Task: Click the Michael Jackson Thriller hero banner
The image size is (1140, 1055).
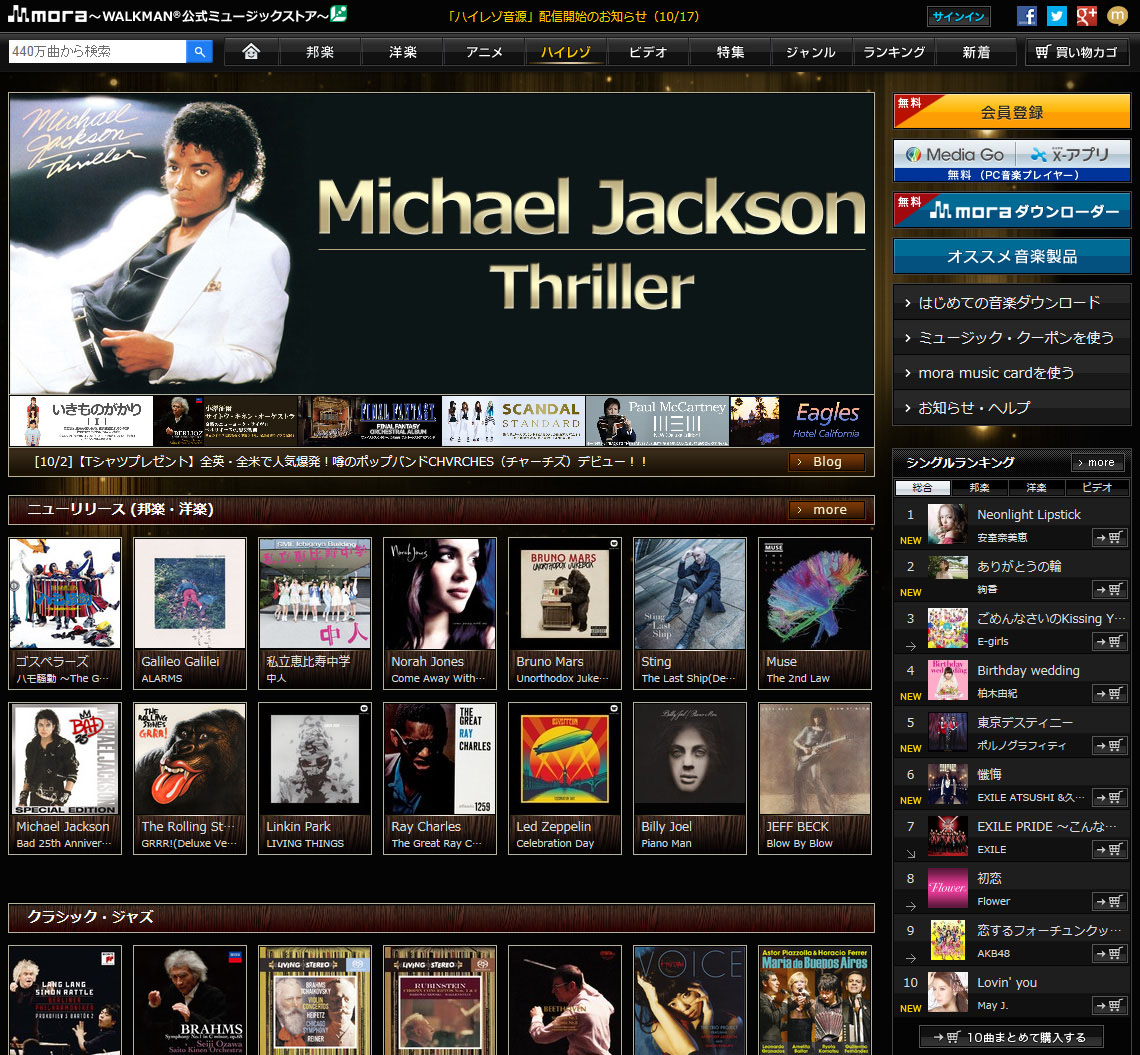Action: click(x=441, y=244)
